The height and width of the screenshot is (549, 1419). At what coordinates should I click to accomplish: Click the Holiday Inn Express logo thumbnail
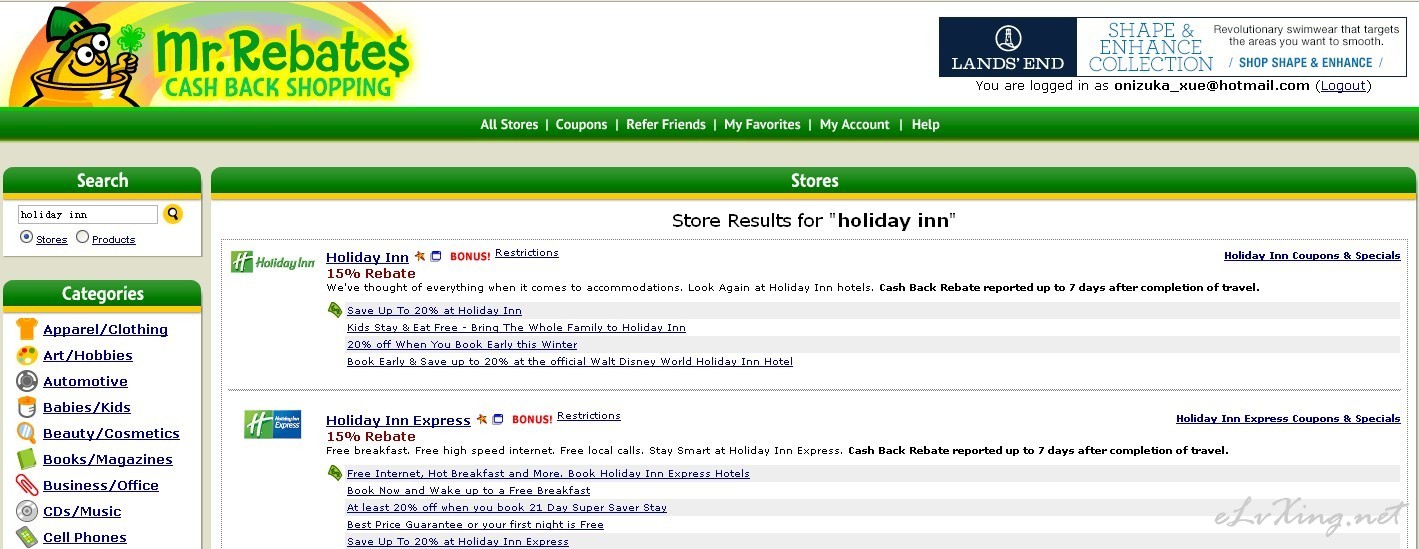tap(272, 424)
